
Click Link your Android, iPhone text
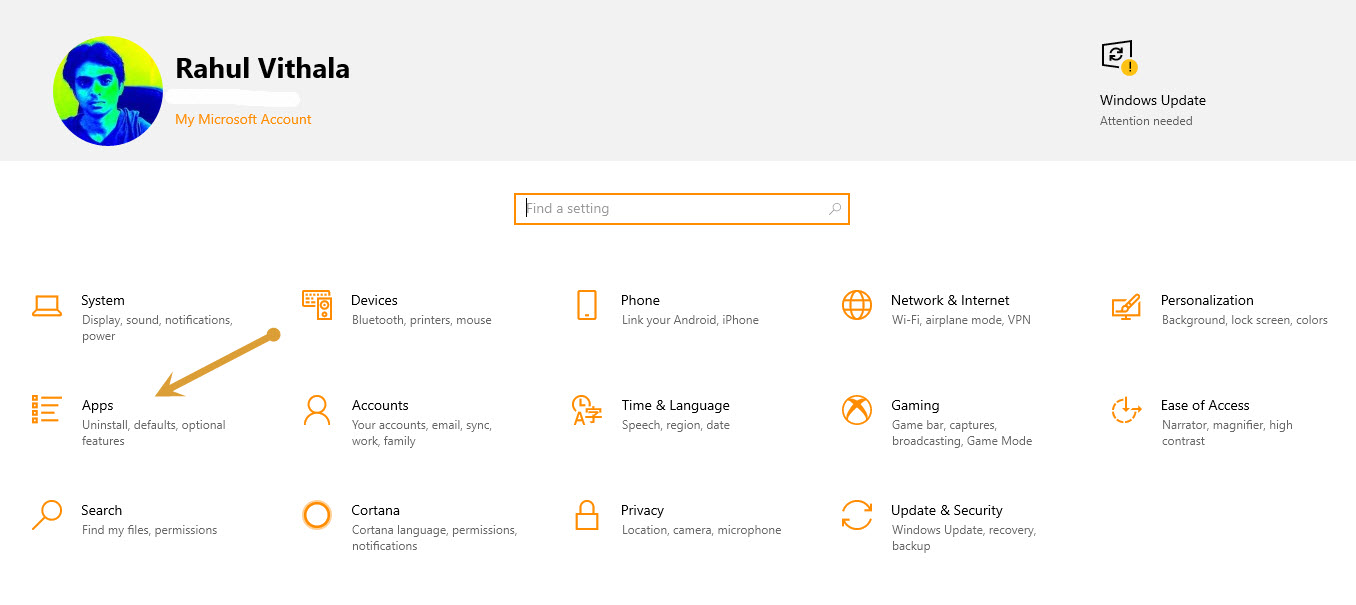click(690, 320)
